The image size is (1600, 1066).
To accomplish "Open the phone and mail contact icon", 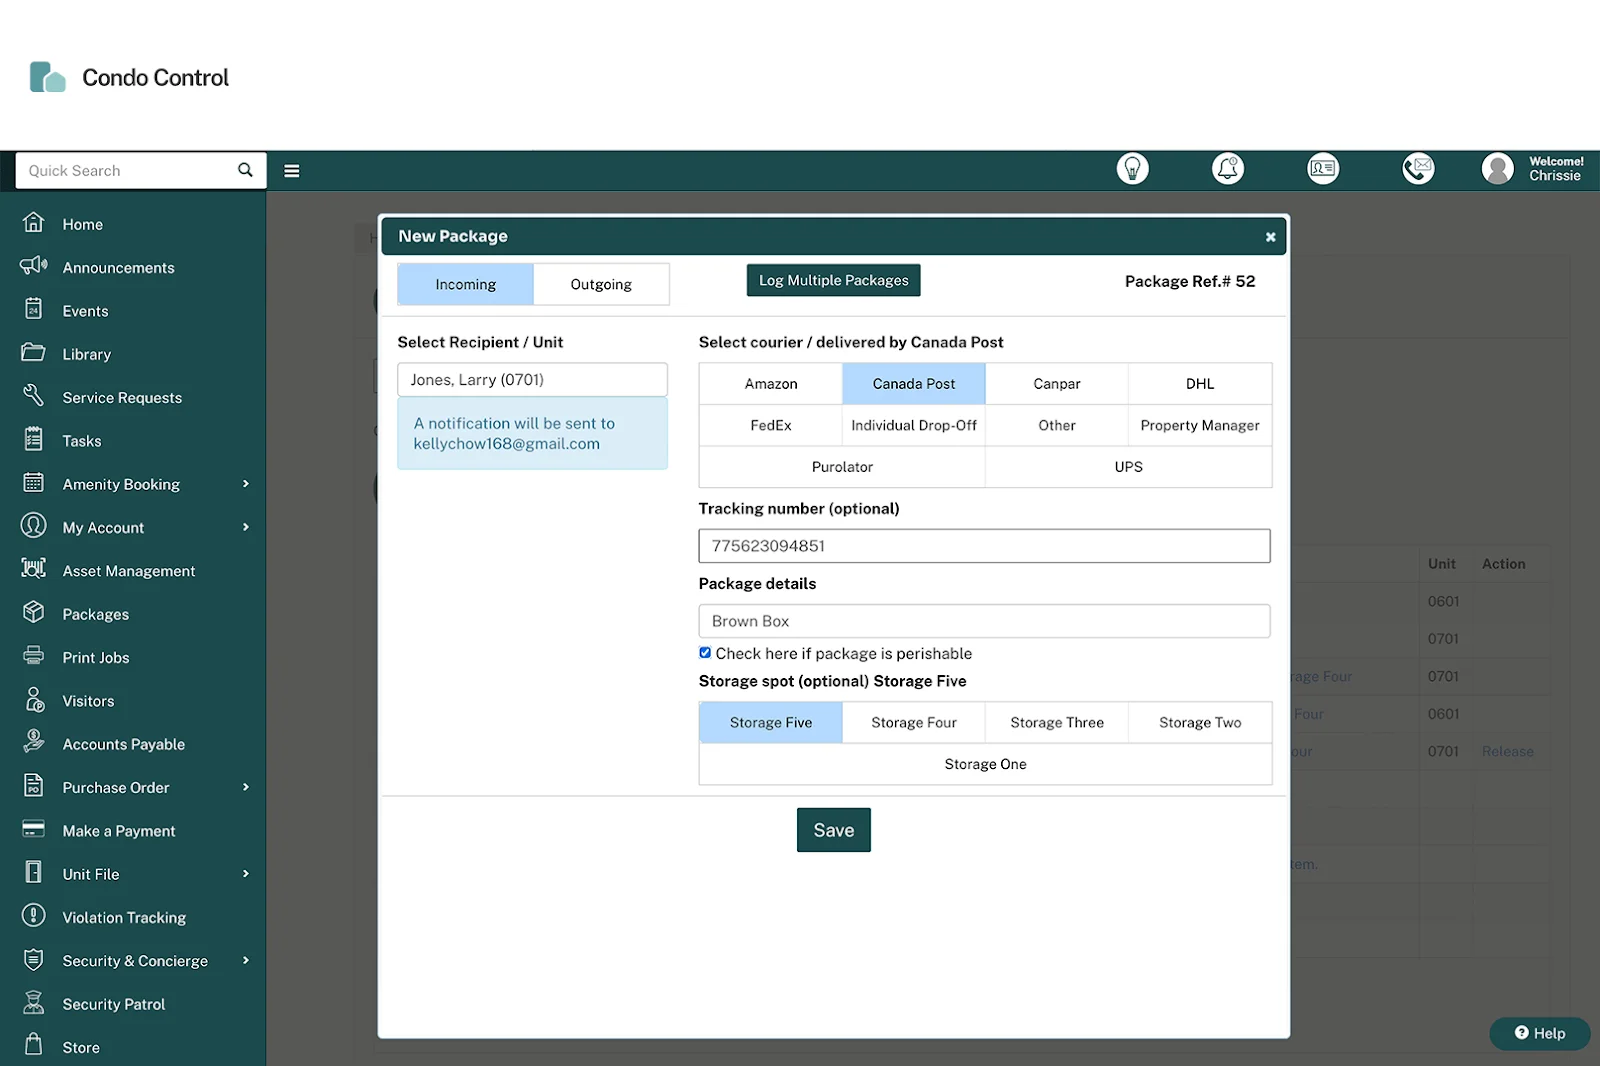I will (x=1417, y=169).
